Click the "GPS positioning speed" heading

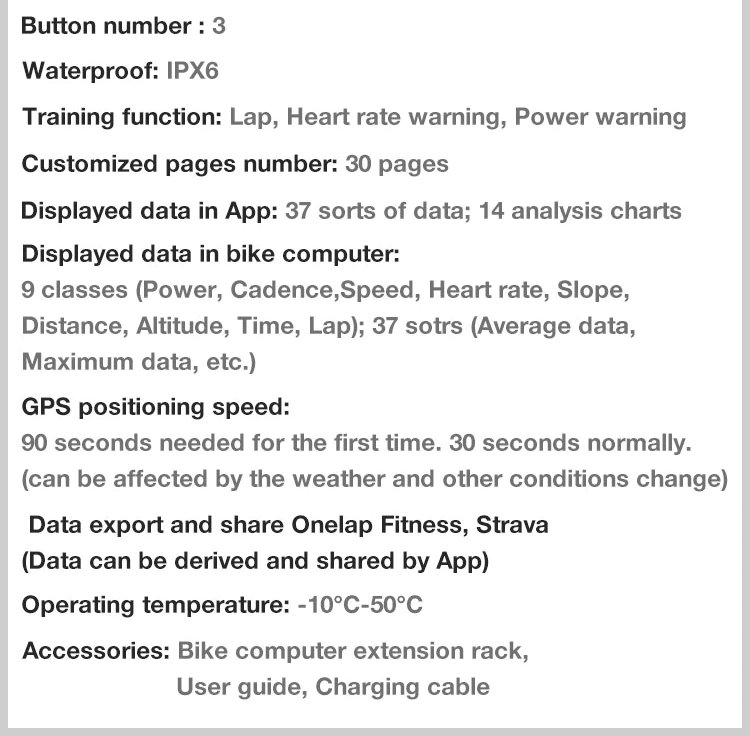click(x=155, y=407)
